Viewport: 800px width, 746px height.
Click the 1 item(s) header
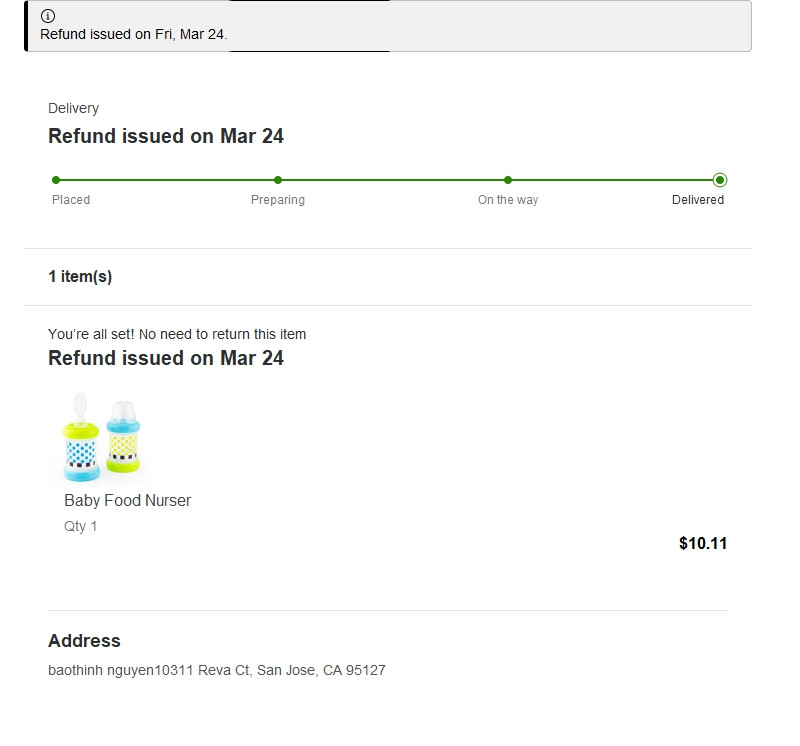tap(80, 277)
